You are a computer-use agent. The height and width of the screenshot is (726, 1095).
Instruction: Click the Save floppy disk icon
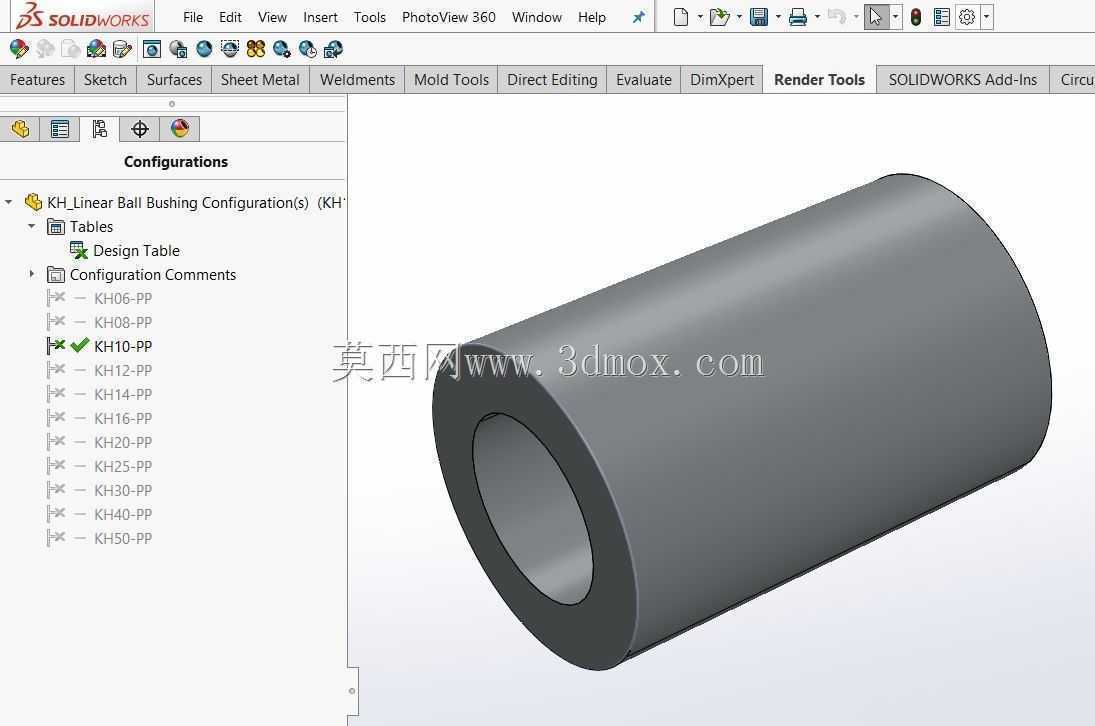(x=758, y=17)
